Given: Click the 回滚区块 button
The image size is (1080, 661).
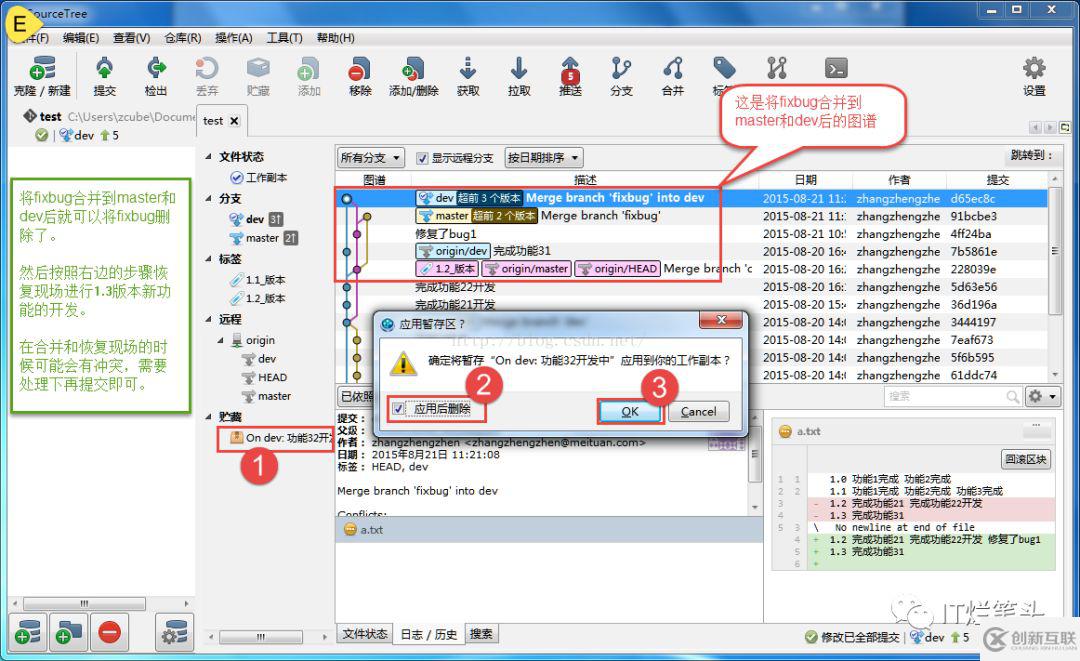Looking at the screenshot, I should tap(1026, 459).
